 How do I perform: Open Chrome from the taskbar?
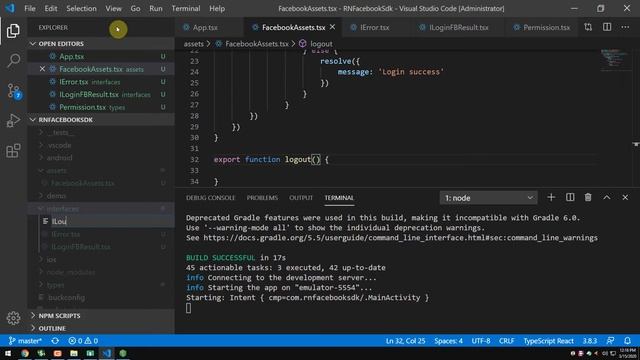[25, 353]
